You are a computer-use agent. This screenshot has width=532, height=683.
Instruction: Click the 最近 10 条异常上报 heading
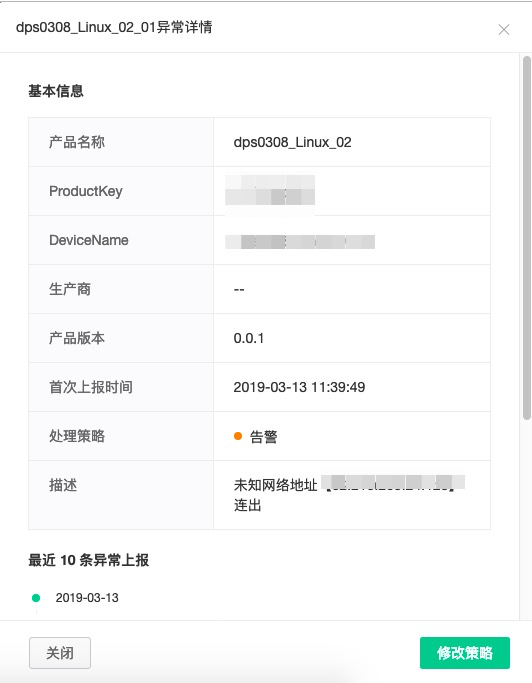(x=89, y=560)
